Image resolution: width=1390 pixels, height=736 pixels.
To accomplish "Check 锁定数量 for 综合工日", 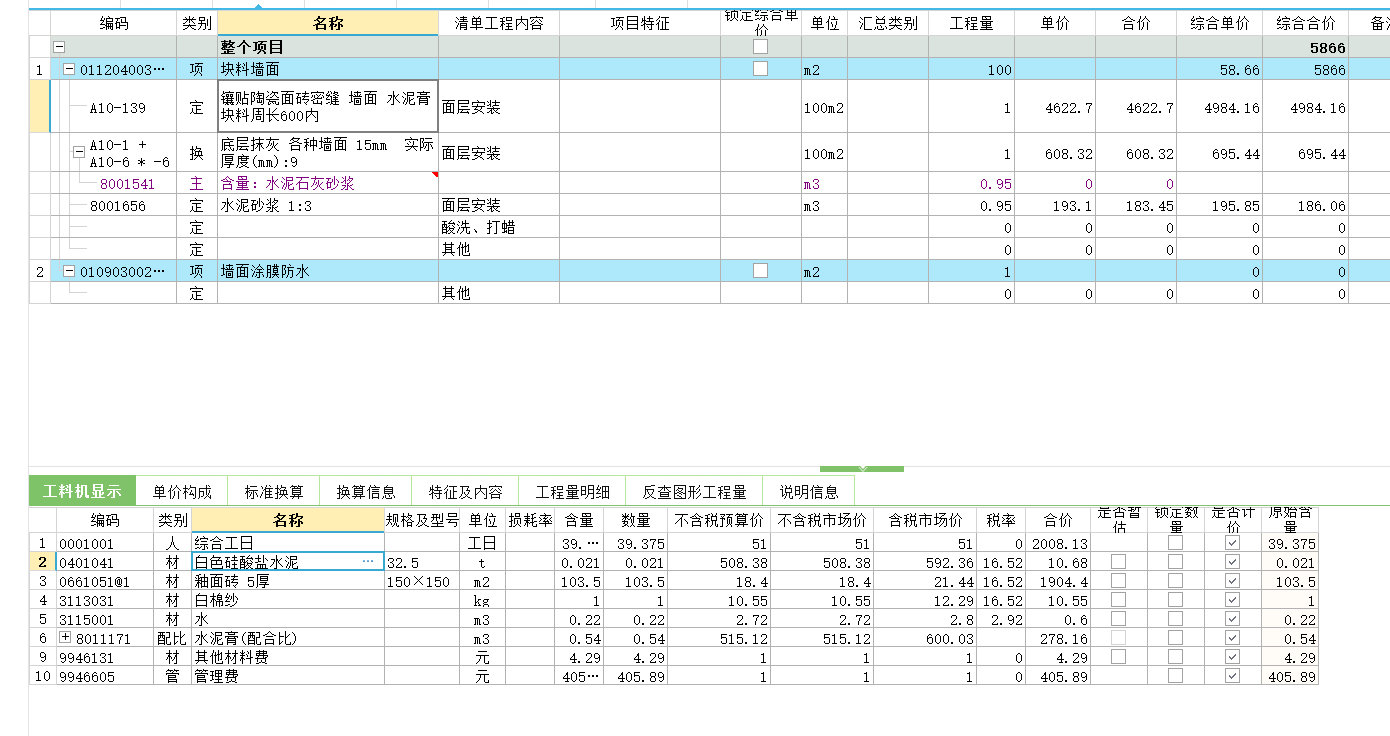I will pos(1175,543).
